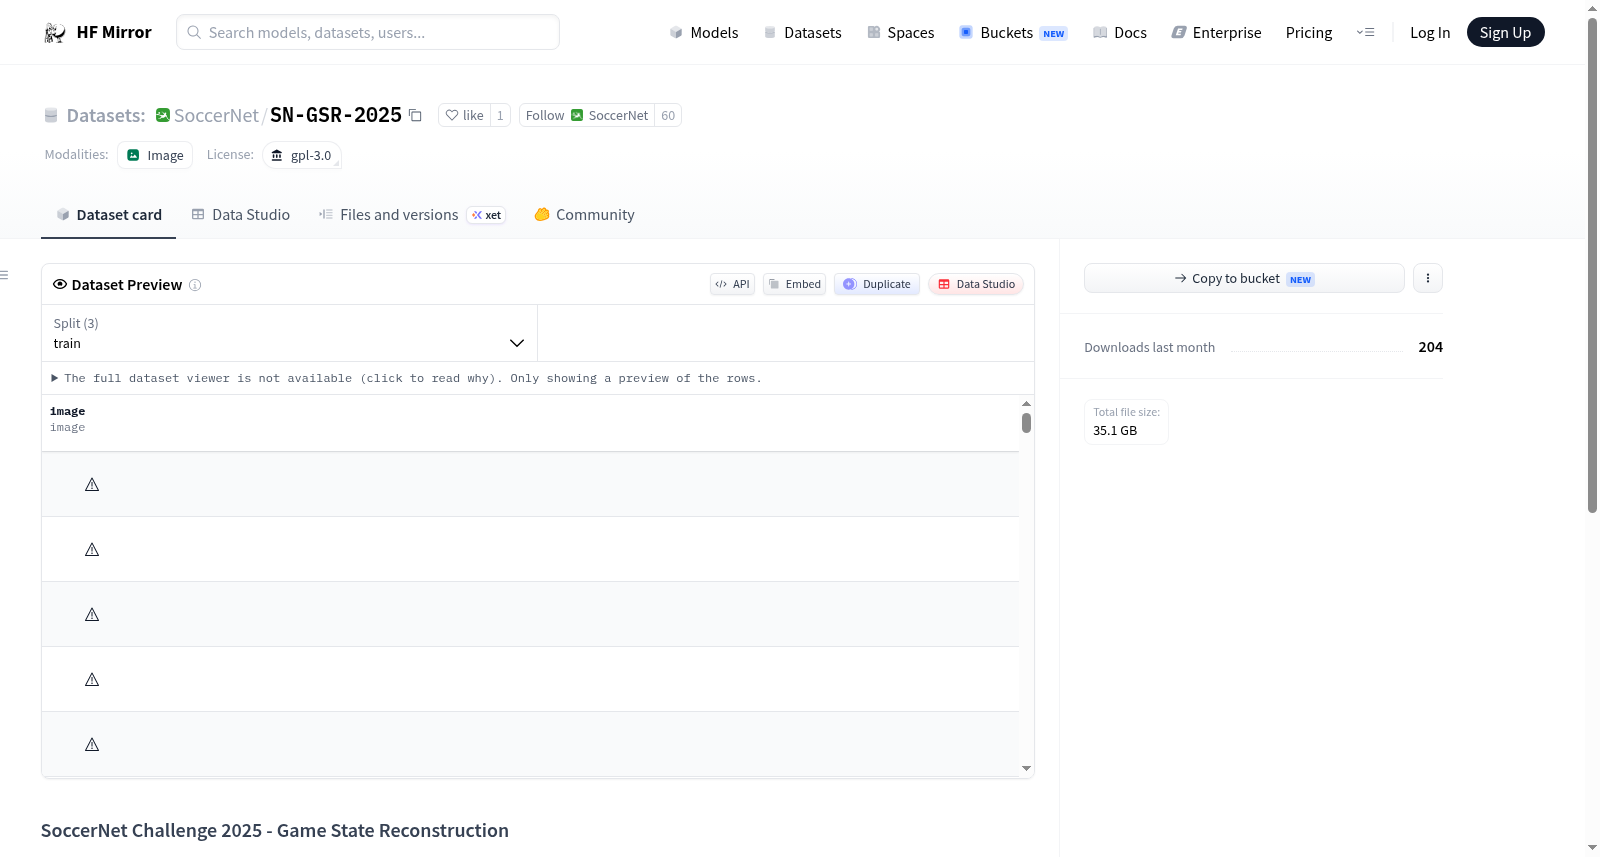Open Enterprise in the top navigation

coord(1216,33)
